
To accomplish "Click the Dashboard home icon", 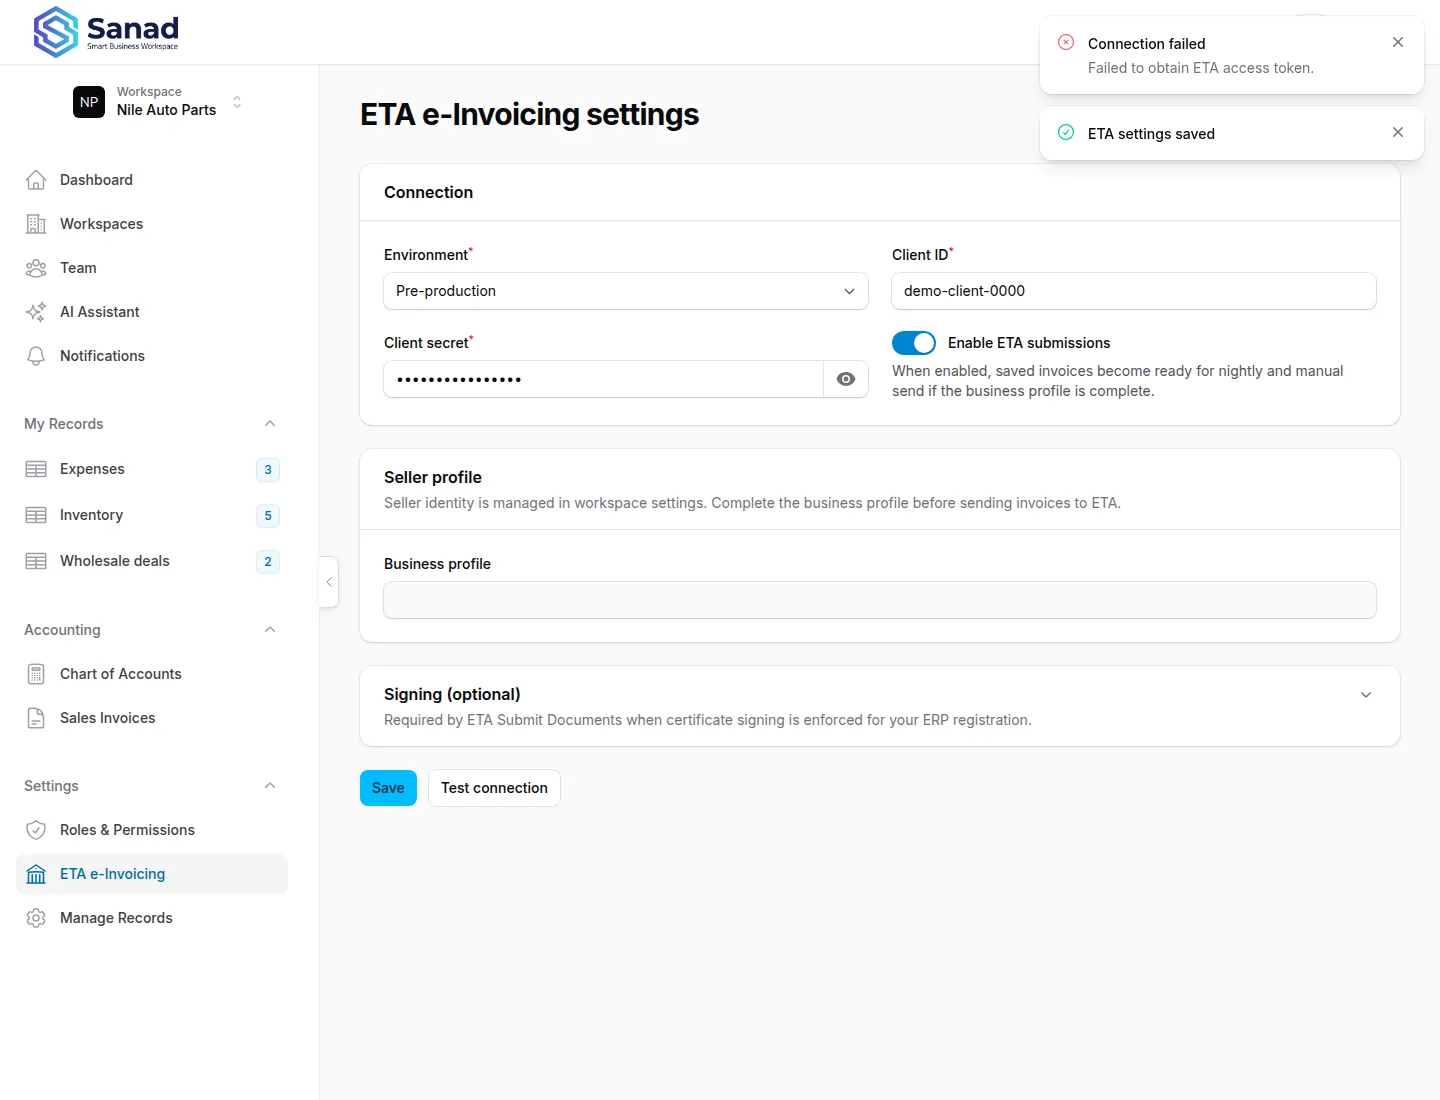I will tap(36, 180).
